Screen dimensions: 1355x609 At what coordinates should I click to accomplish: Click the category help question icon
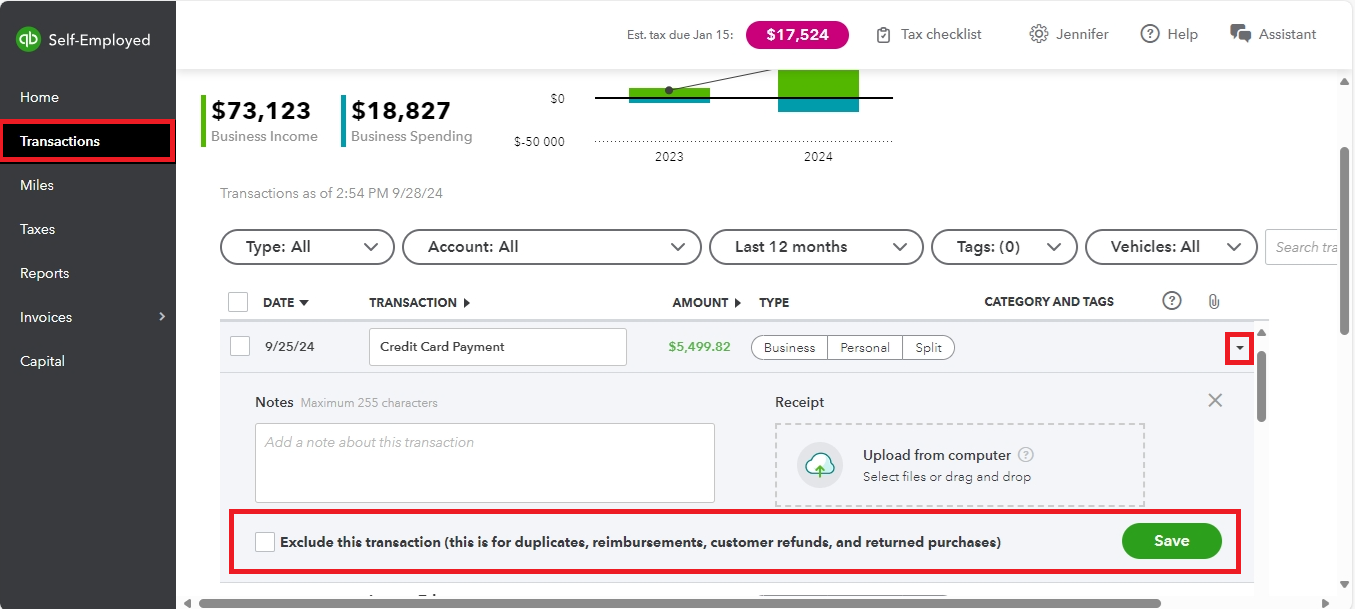click(1173, 301)
